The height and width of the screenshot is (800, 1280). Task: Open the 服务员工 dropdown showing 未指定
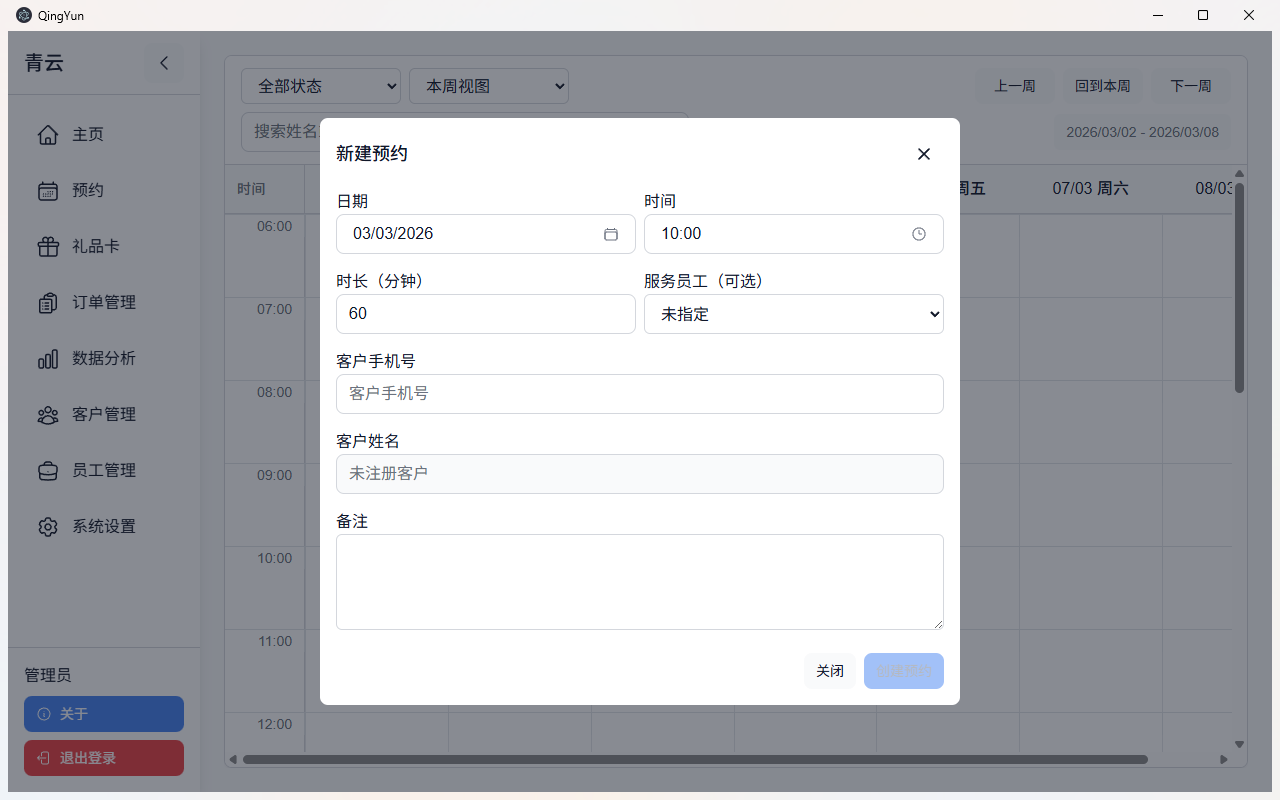coord(794,314)
